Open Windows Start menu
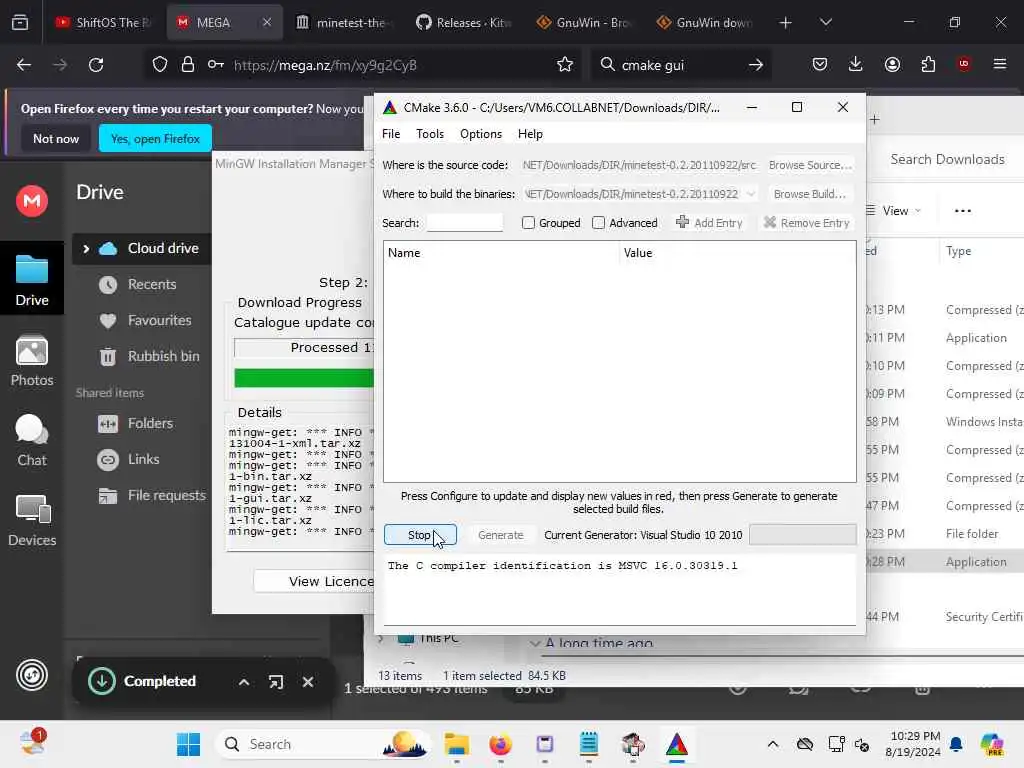 pos(189,744)
